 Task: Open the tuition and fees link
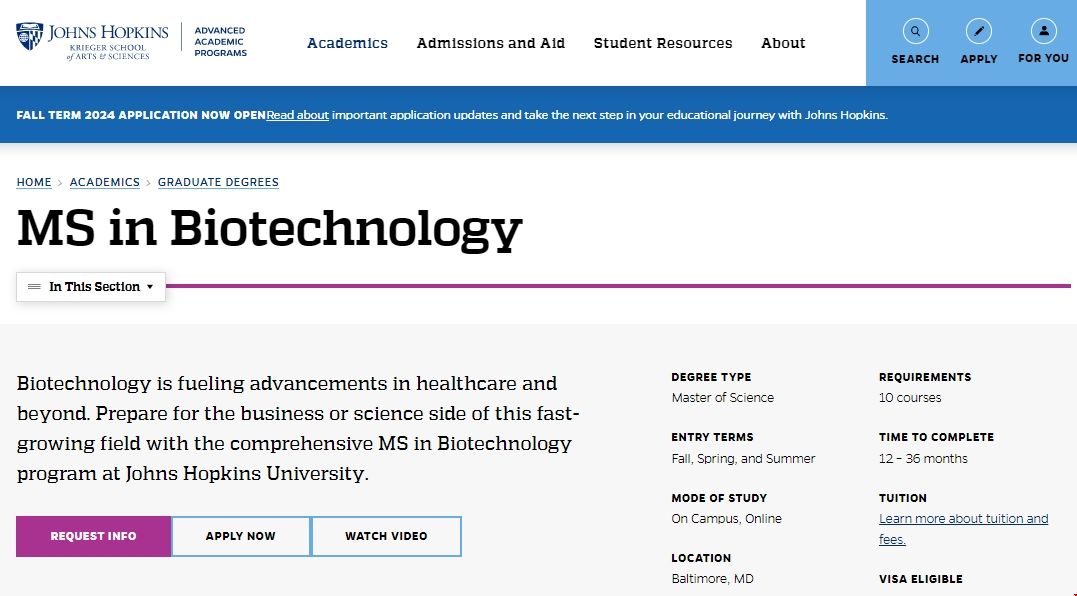pos(963,518)
